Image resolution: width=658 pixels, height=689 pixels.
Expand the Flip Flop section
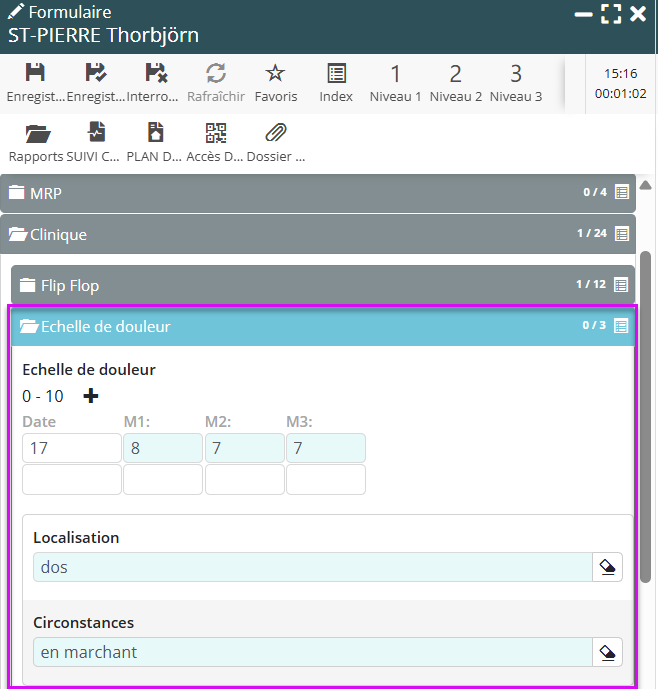pos(300,285)
